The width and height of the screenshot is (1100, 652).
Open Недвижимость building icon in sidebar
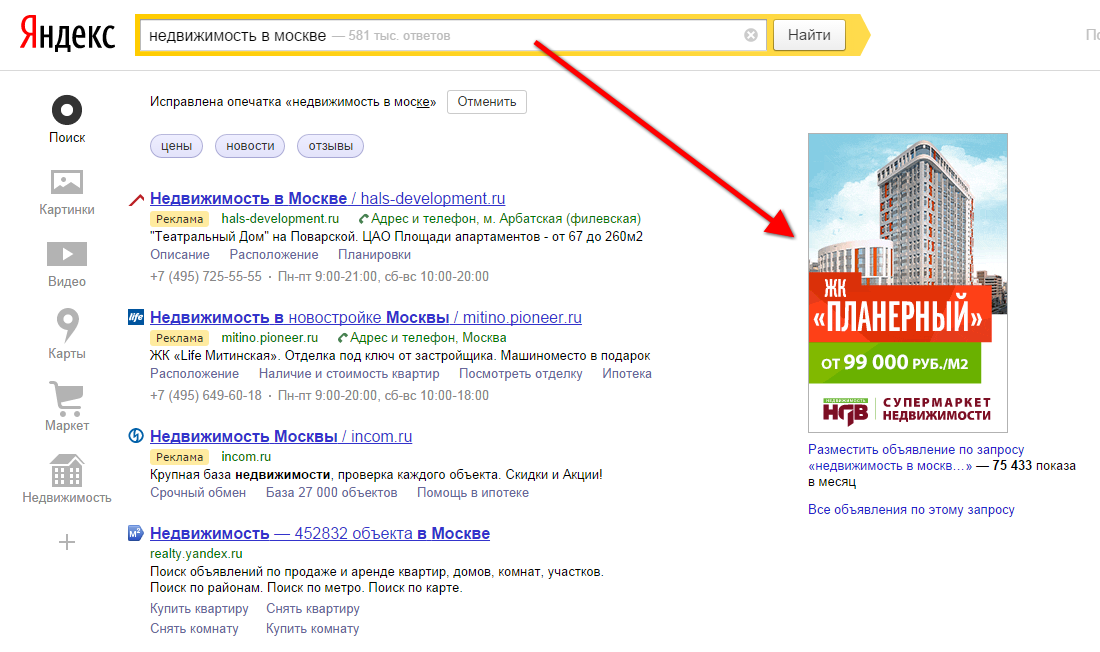[67, 470]
